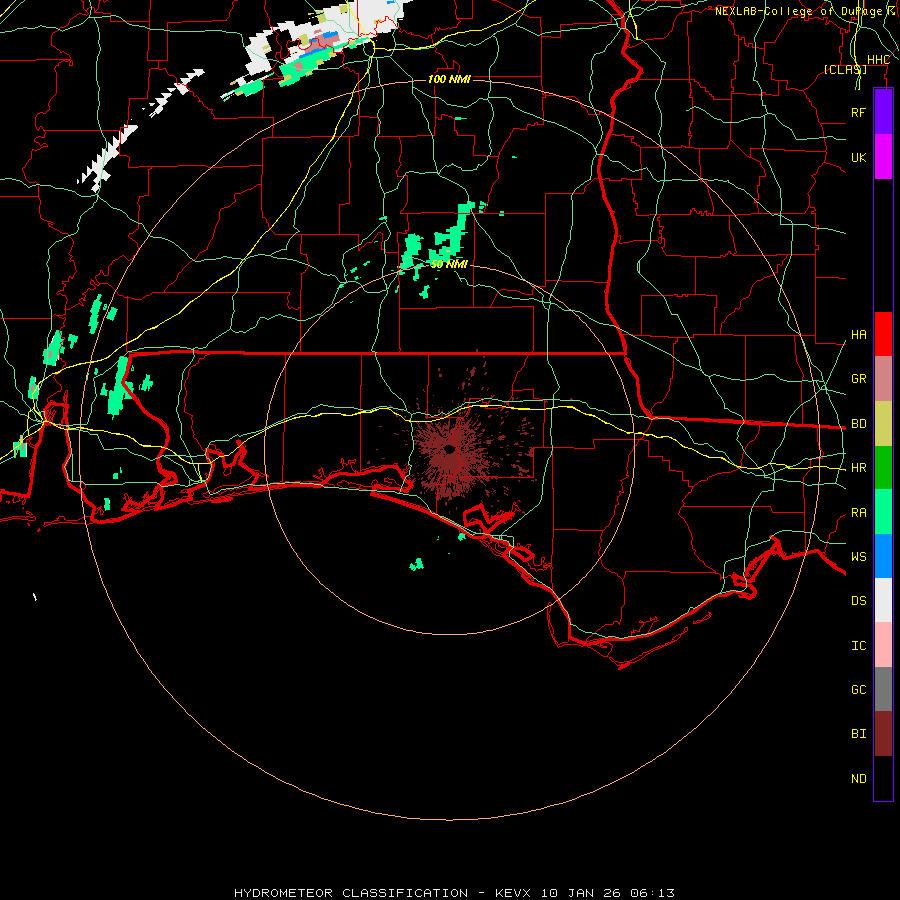The image size is (900, 900).
Task: Click the ND black legend color block
Action: pos(883,778)
